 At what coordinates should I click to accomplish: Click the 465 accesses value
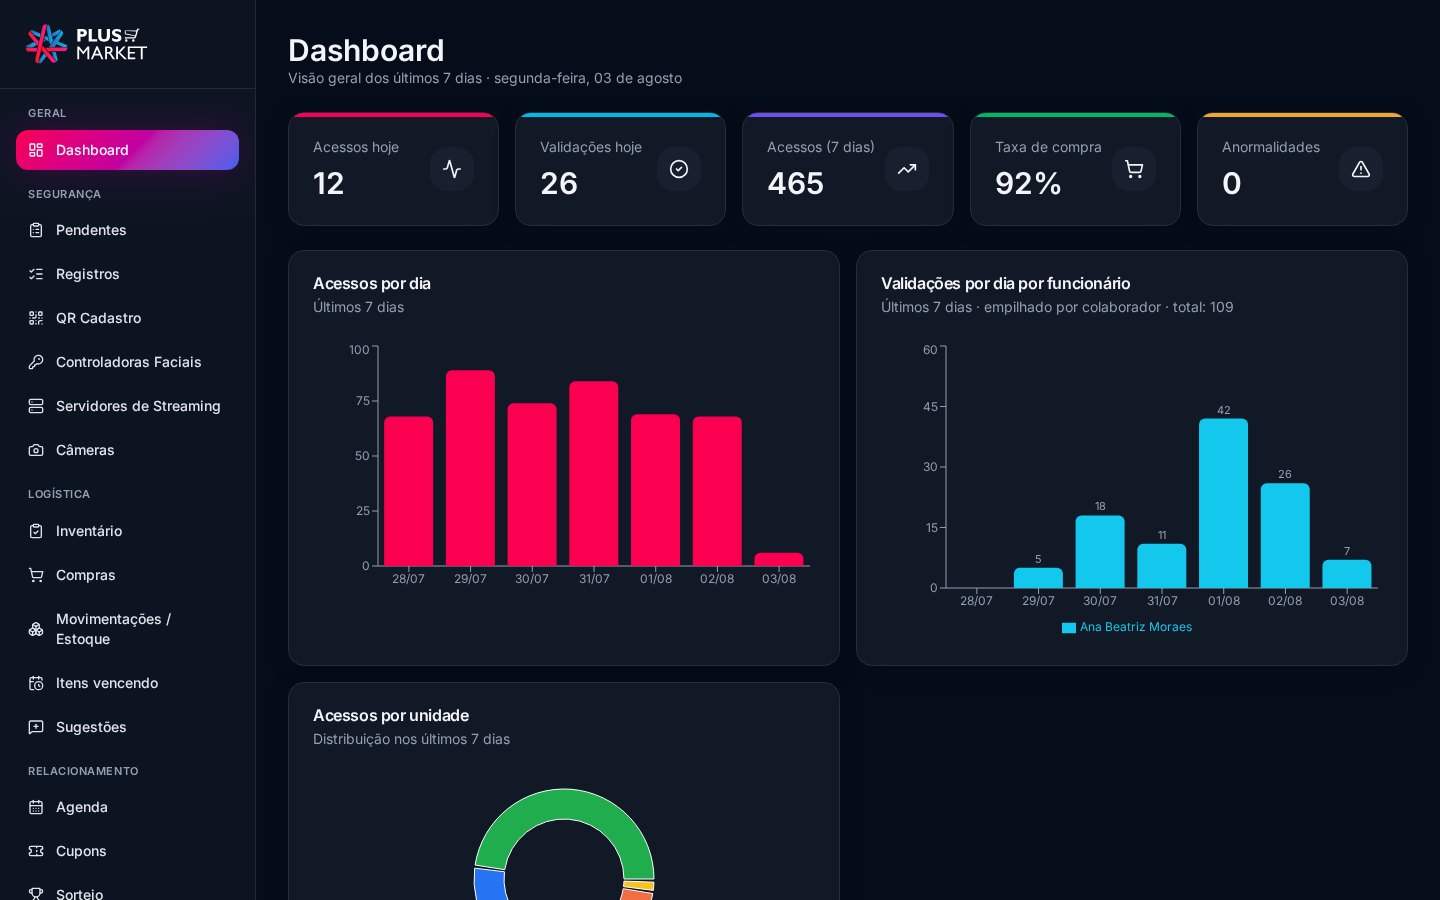(796, 183)
